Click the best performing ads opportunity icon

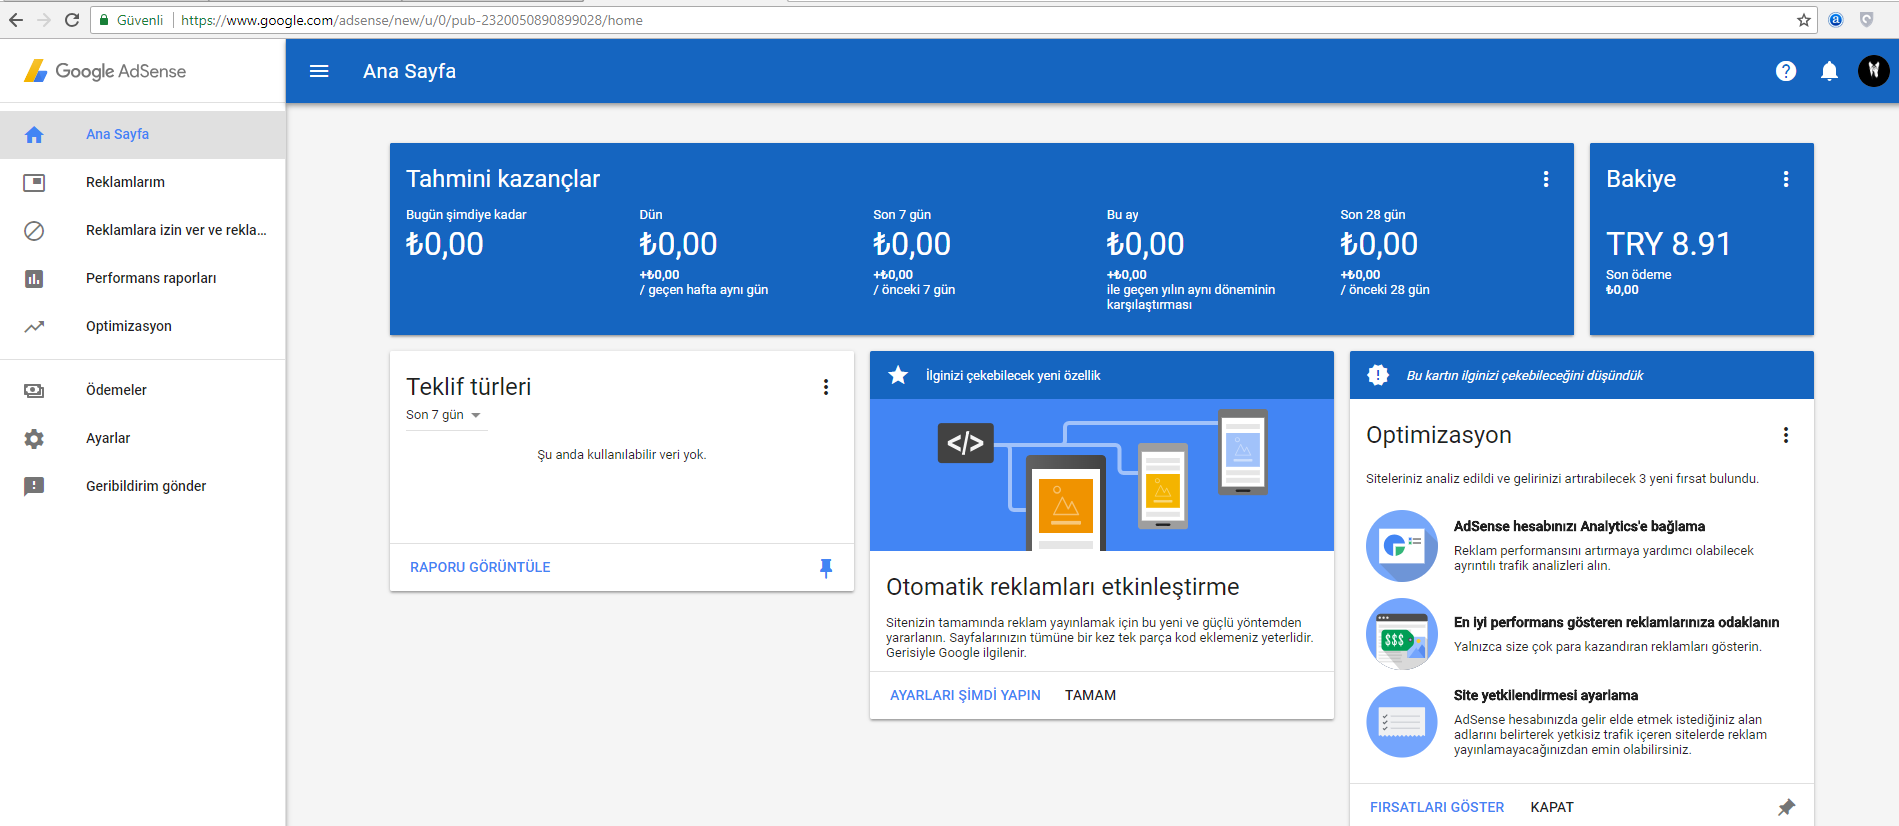(1402, 634)
